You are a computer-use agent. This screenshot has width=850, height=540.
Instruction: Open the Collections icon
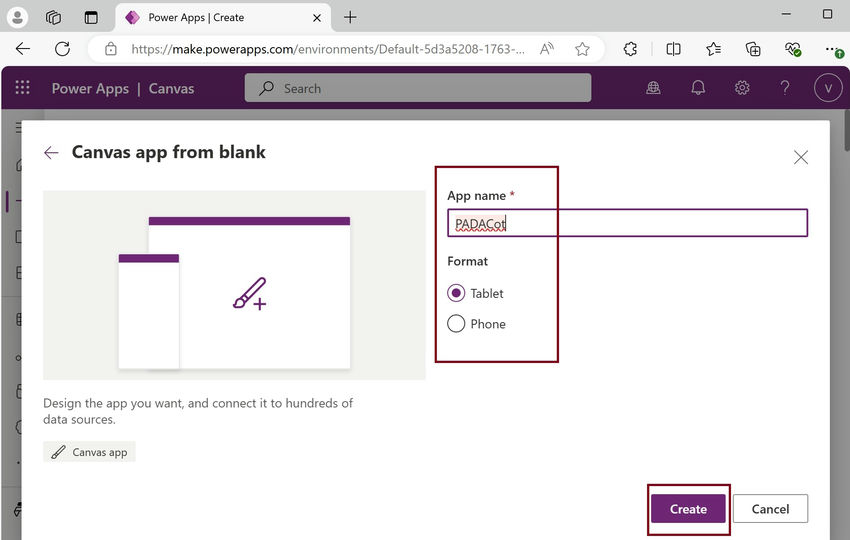click(753, 49)
